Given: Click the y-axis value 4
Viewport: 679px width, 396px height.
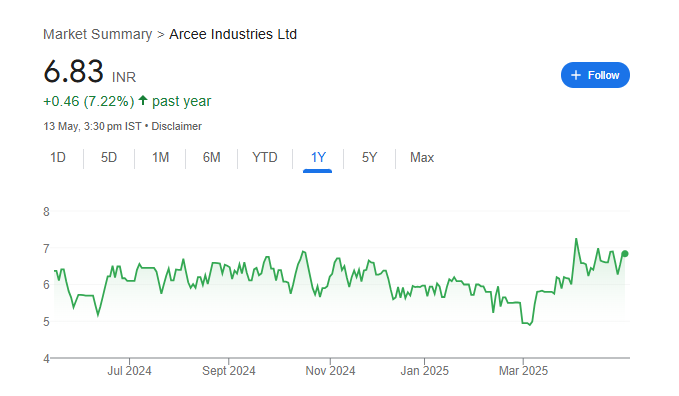Looking at the screenshot, I should (x=46, y=359).
